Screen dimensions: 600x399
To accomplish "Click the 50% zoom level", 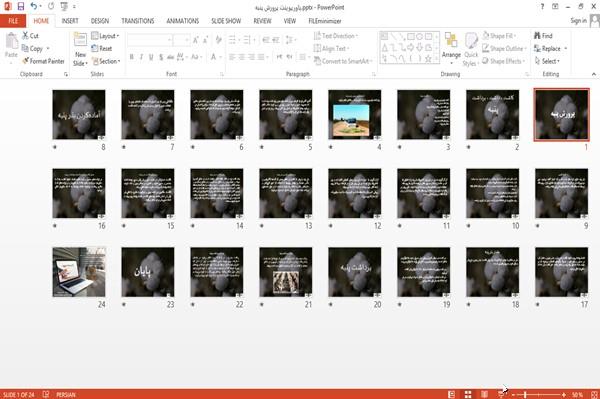I will (577, 394).
